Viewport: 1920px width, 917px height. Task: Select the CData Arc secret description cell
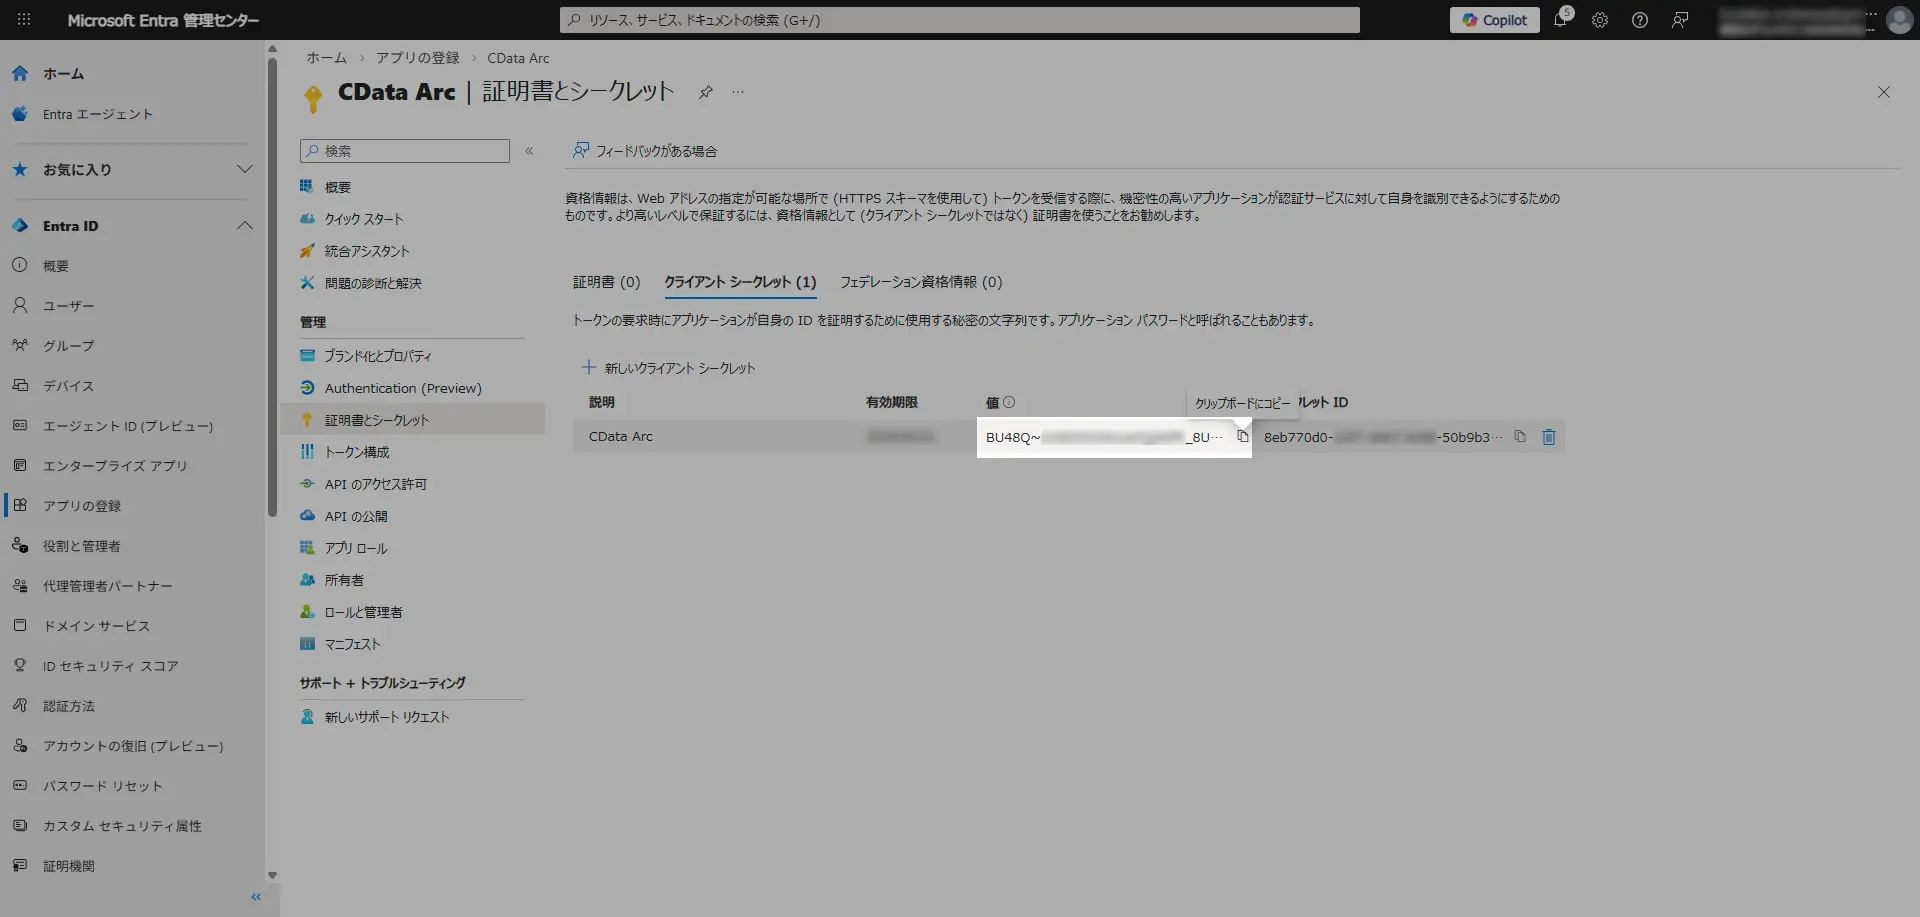pyautogui.click(x=620, y=437)
